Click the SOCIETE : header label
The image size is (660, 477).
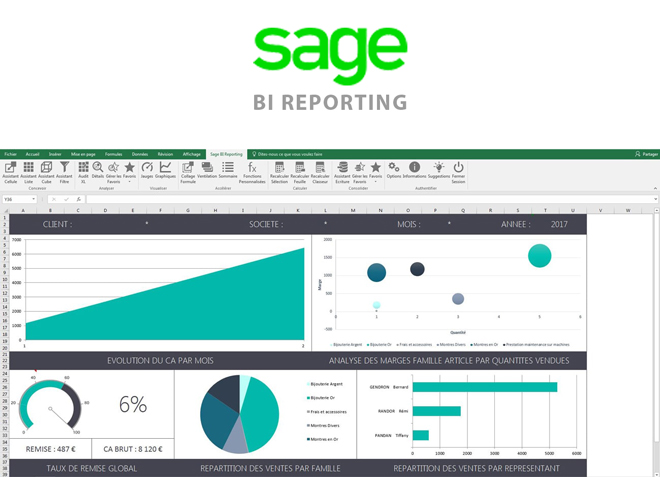tap(266, 224)
